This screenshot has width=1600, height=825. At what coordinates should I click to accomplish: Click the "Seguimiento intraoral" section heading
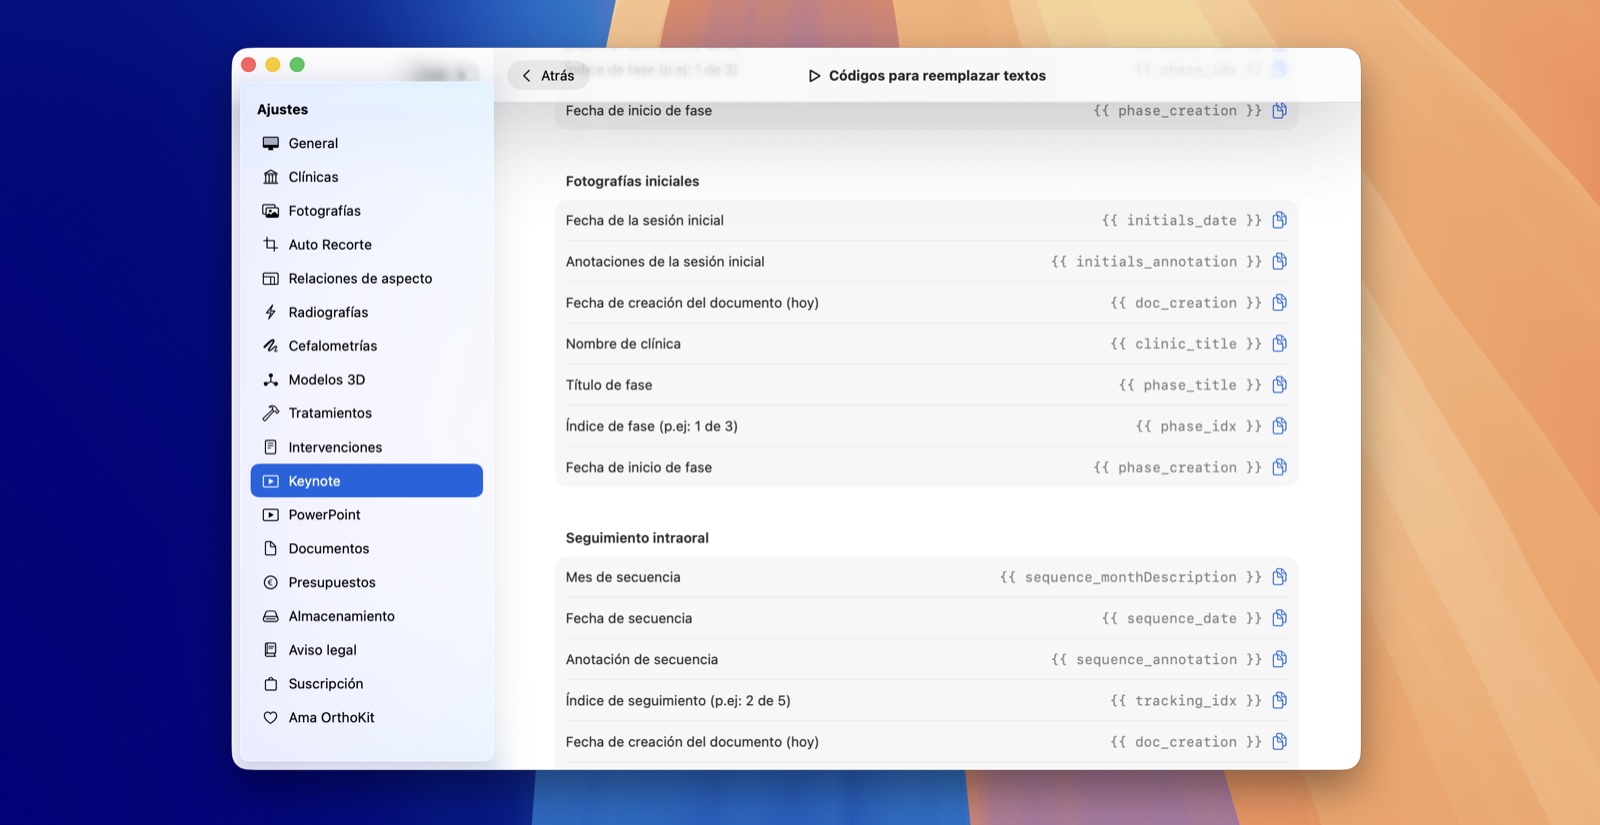(637, 538)
